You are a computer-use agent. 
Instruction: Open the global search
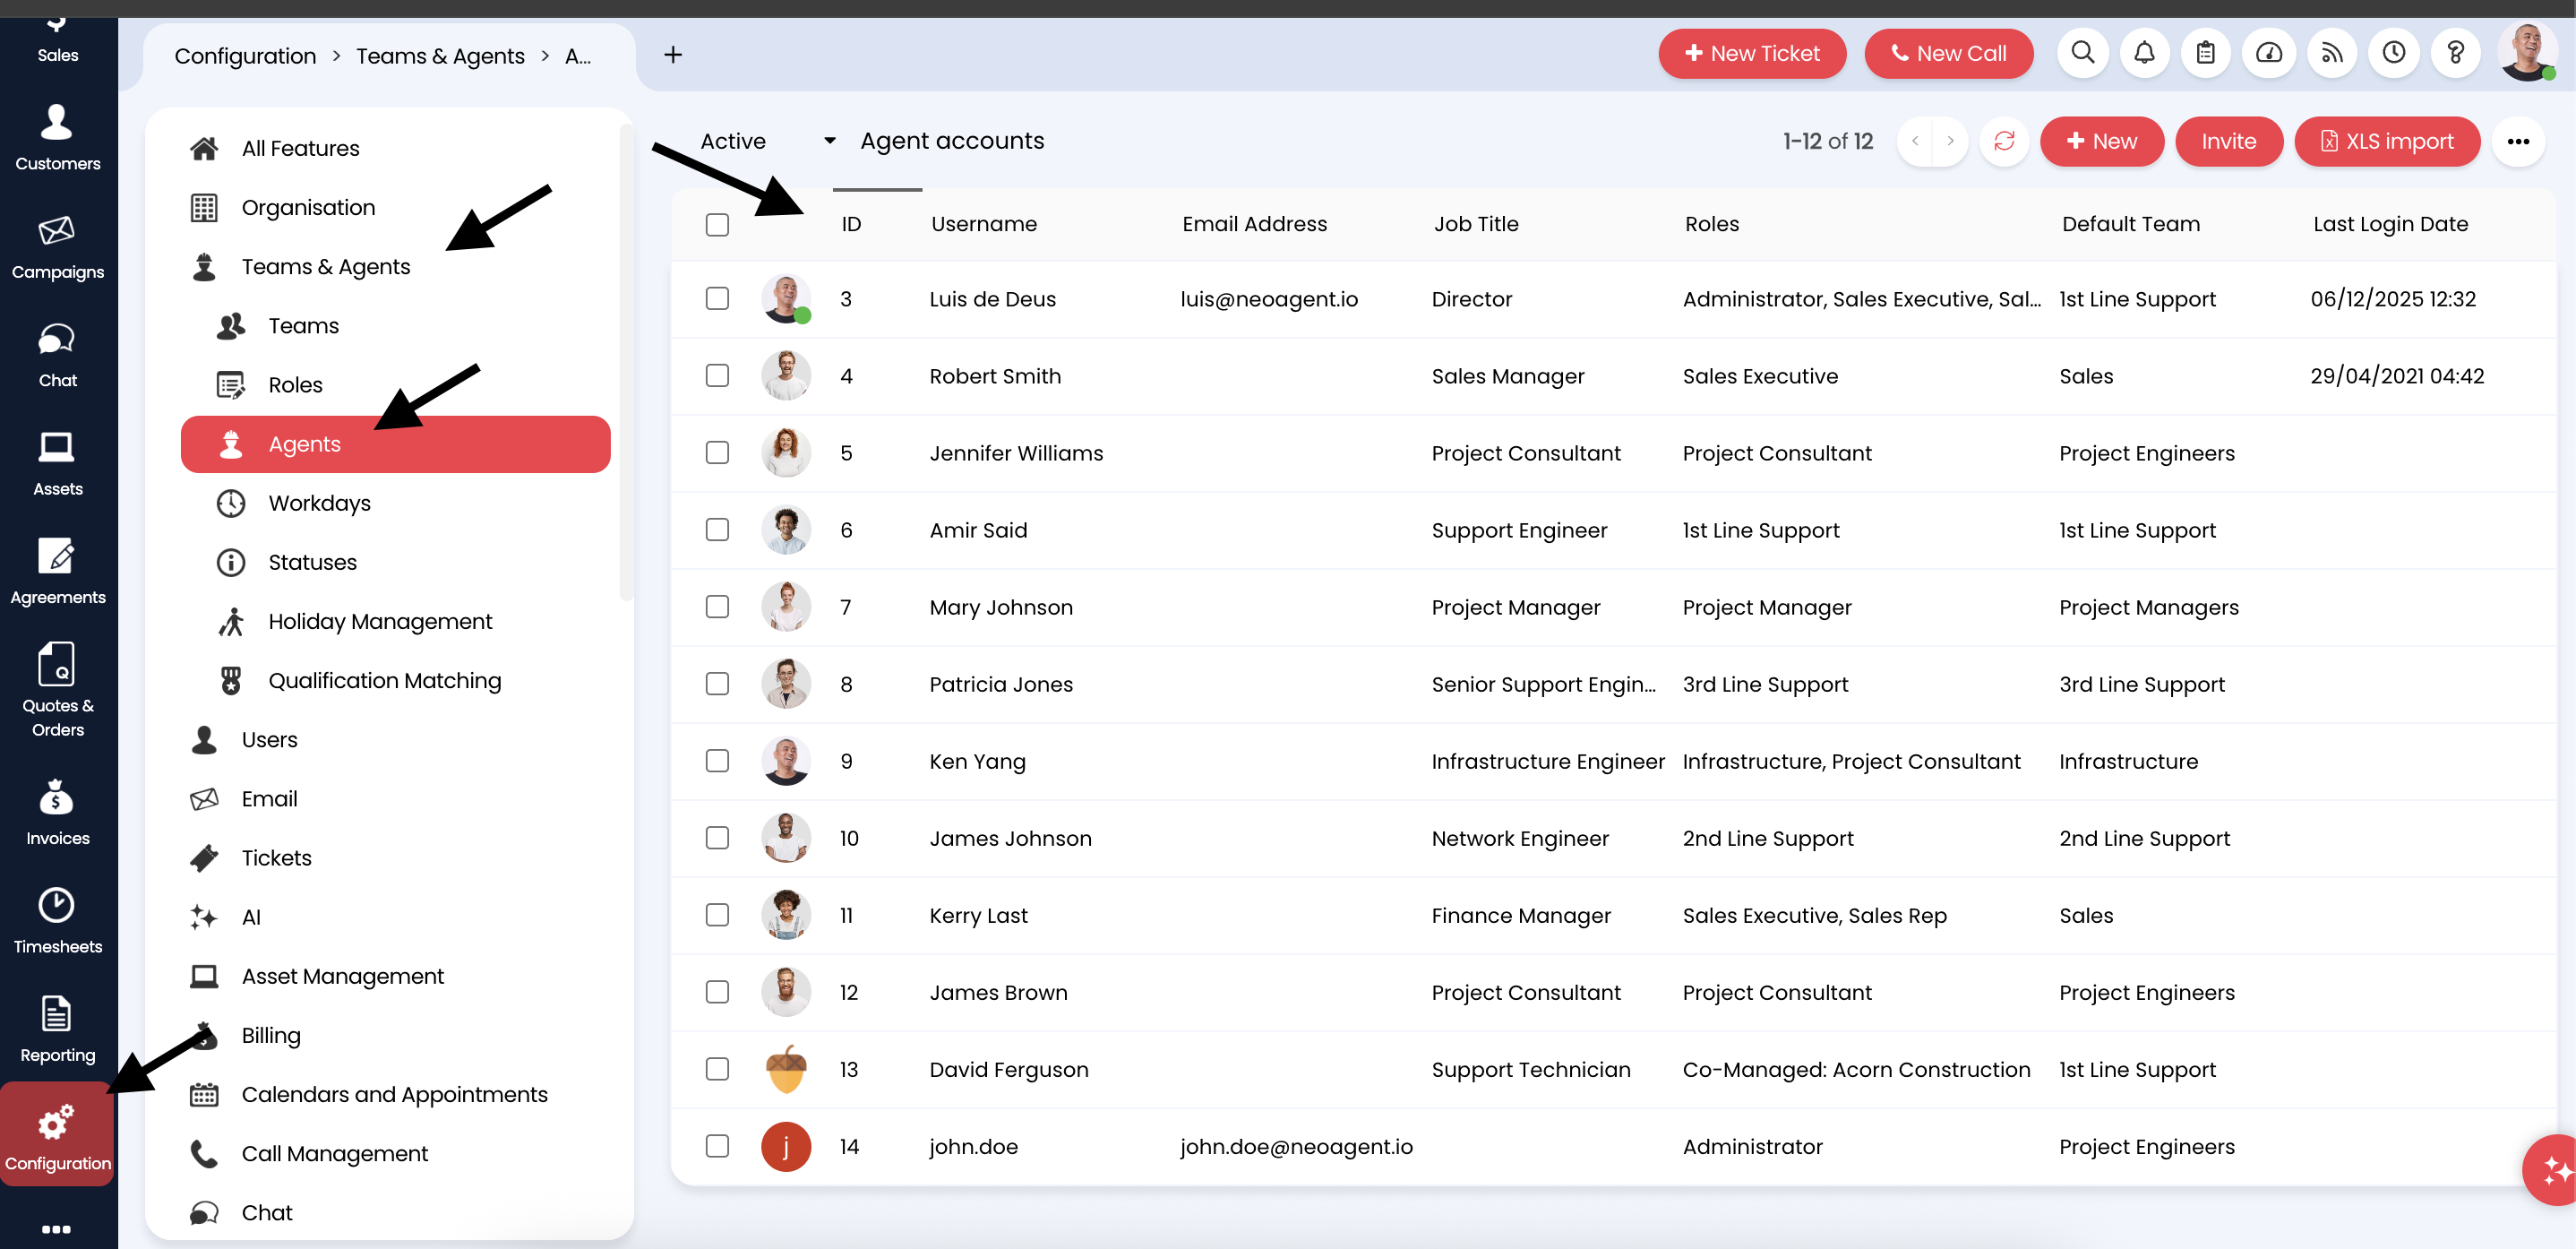(2083, 53)
